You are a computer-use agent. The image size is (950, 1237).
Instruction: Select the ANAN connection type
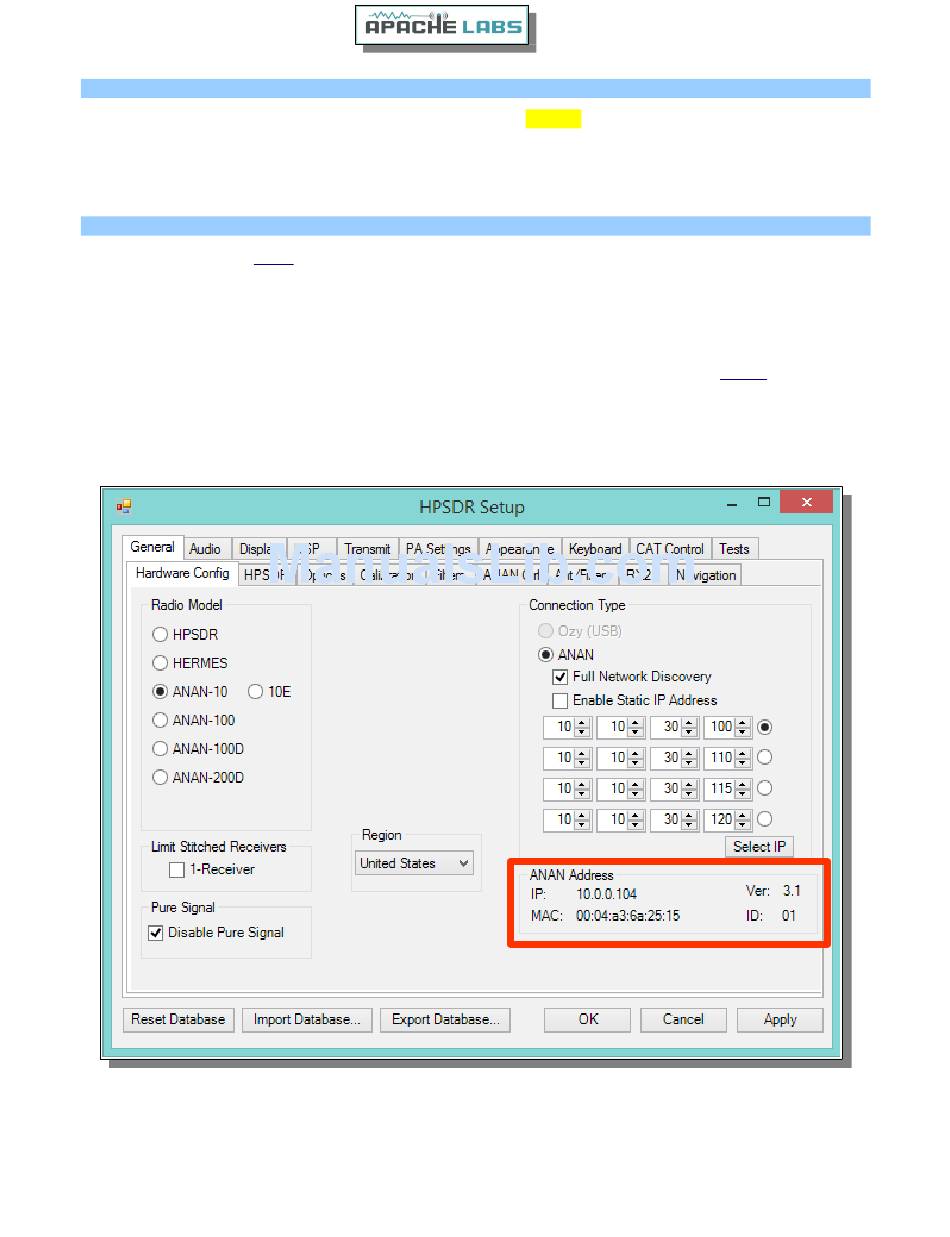pyautogui.click(x=546, y=655)
